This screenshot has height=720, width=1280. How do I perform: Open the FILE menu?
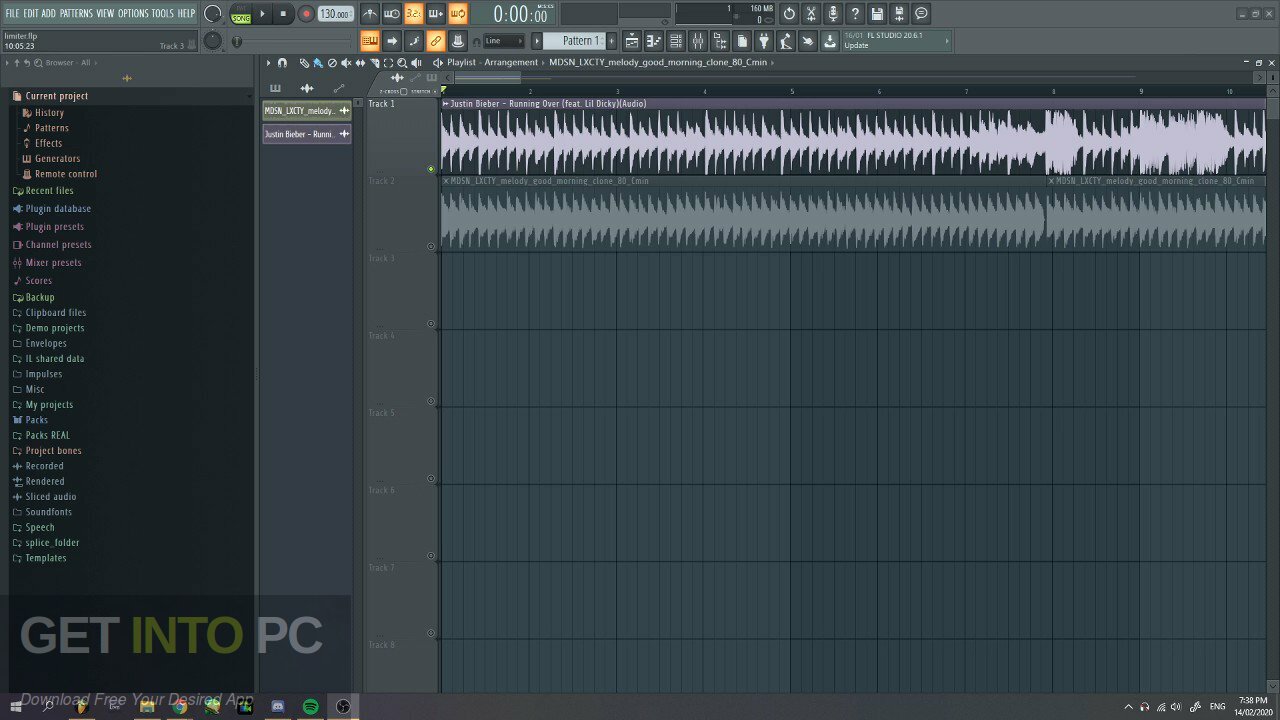click(12, 13)
